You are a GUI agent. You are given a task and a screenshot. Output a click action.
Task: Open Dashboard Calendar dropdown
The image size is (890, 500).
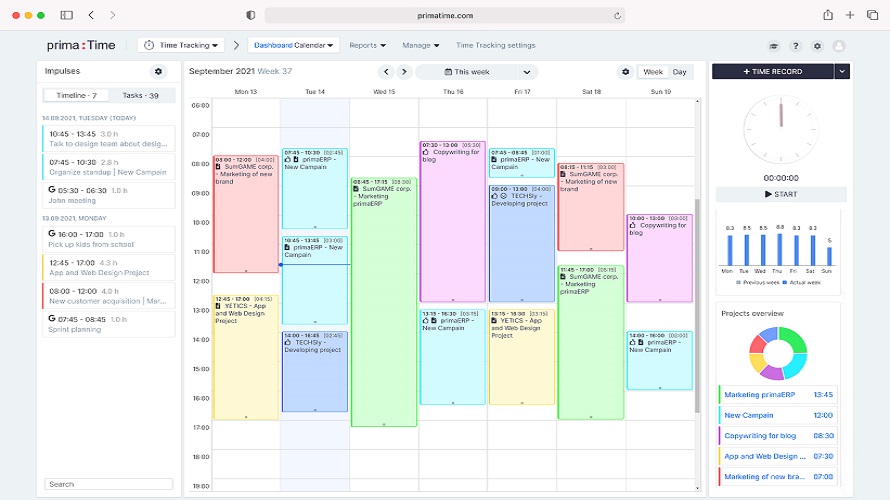[x=293, y=45]
